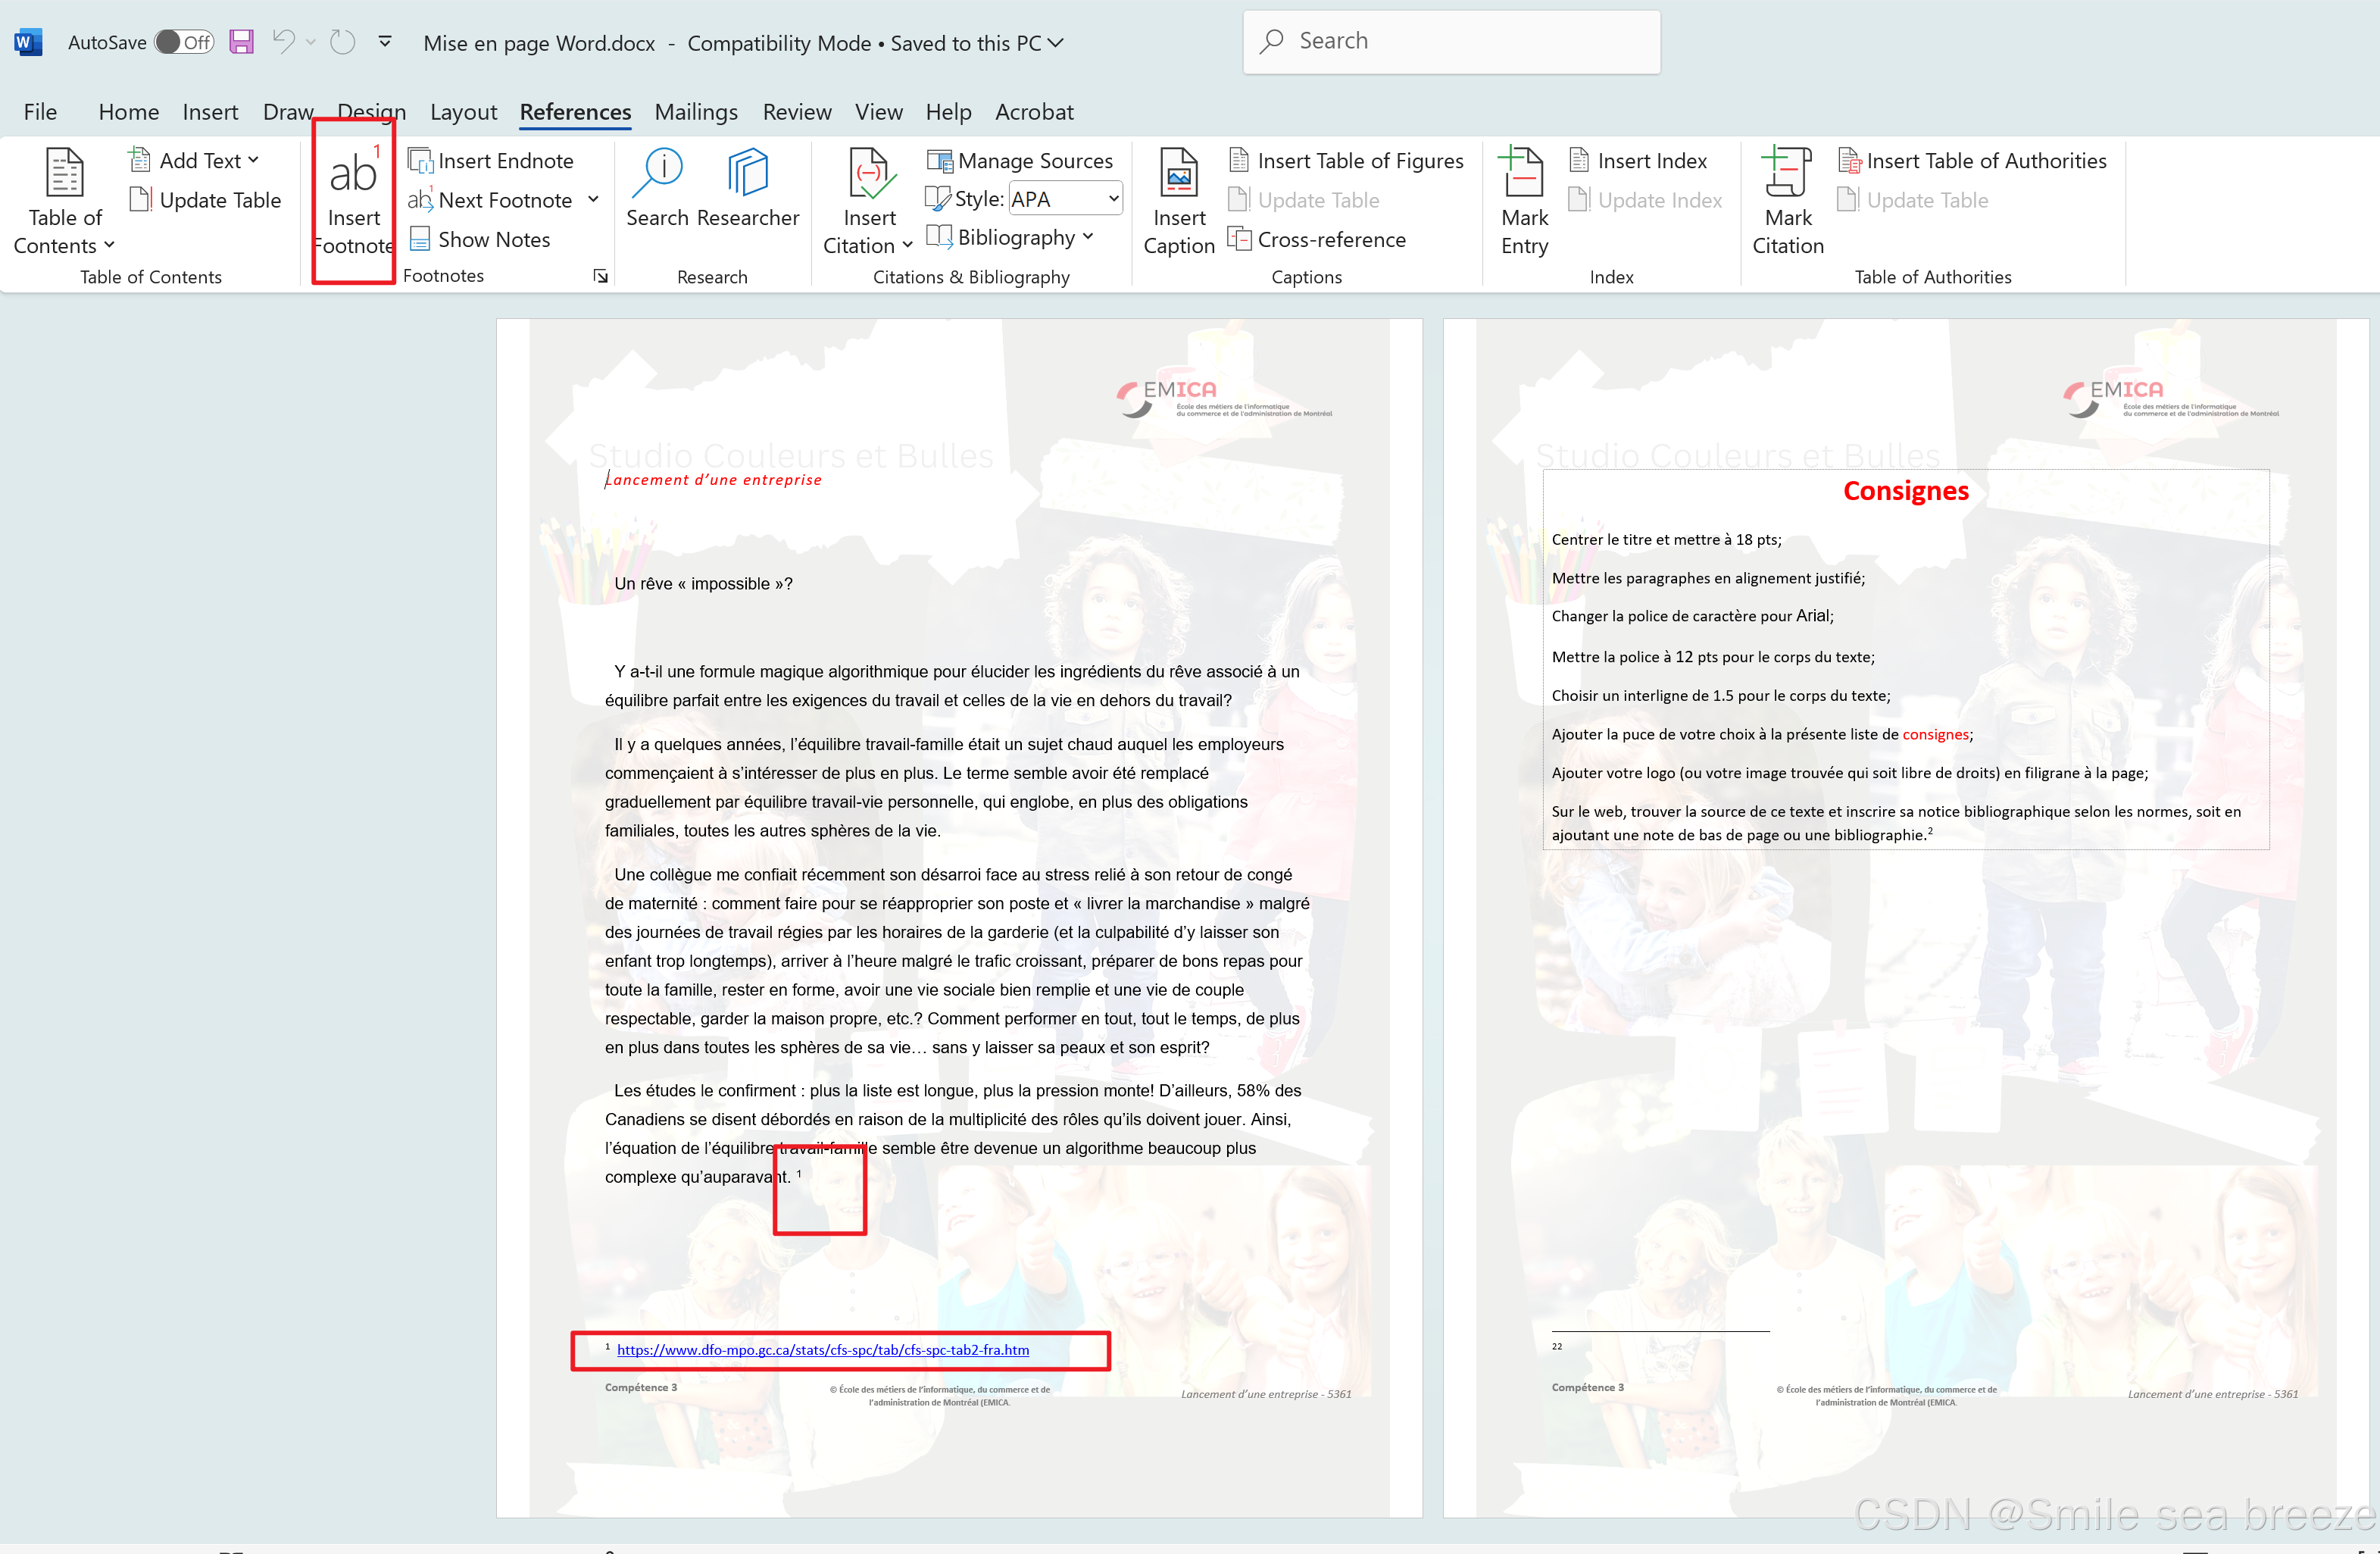
Task: Click the Insert Footnote icon
Action: click(353, 176)
